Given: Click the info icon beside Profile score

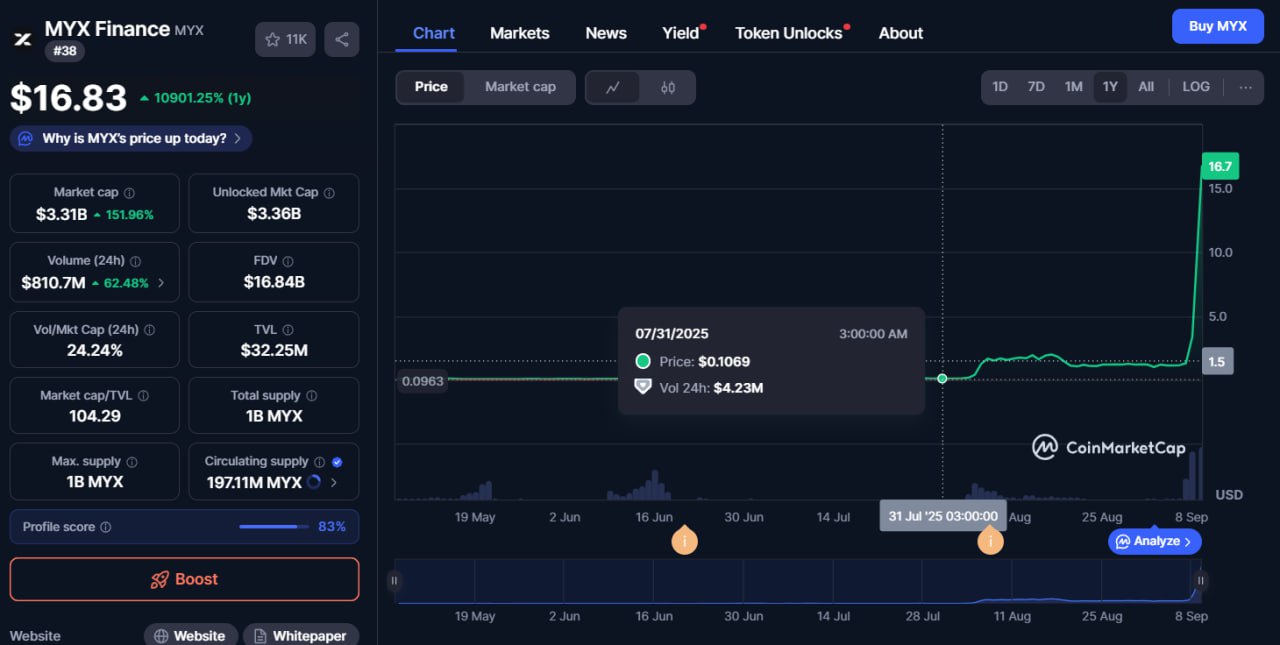Looking at the screenshot, I should pyautogui.click(x=106, y=527).
